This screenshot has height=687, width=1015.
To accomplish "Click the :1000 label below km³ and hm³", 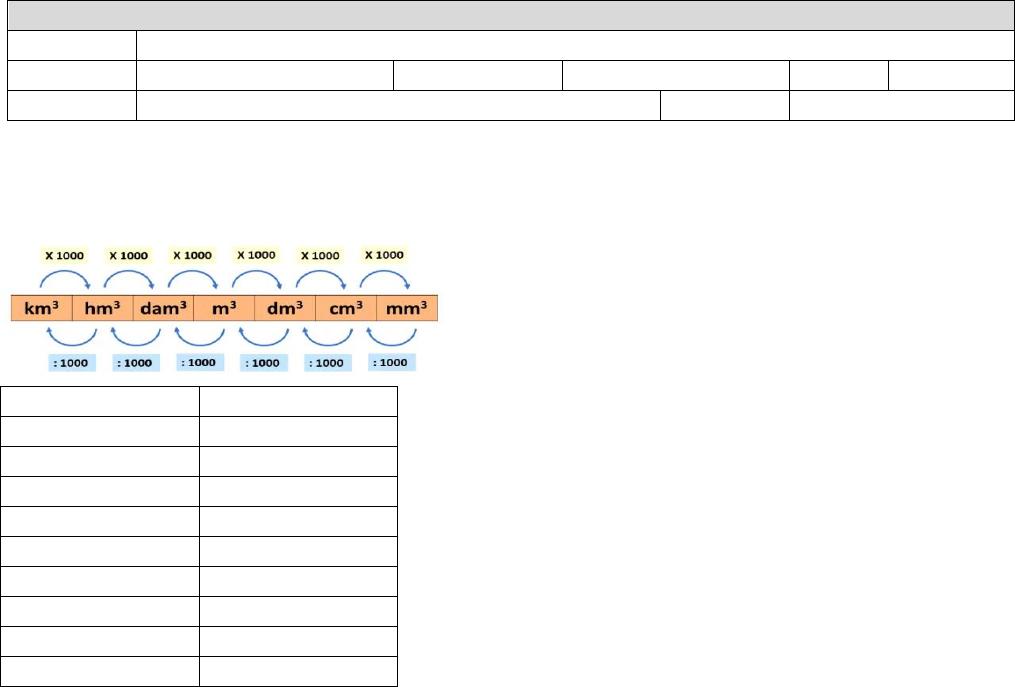I will click(70, 362).
